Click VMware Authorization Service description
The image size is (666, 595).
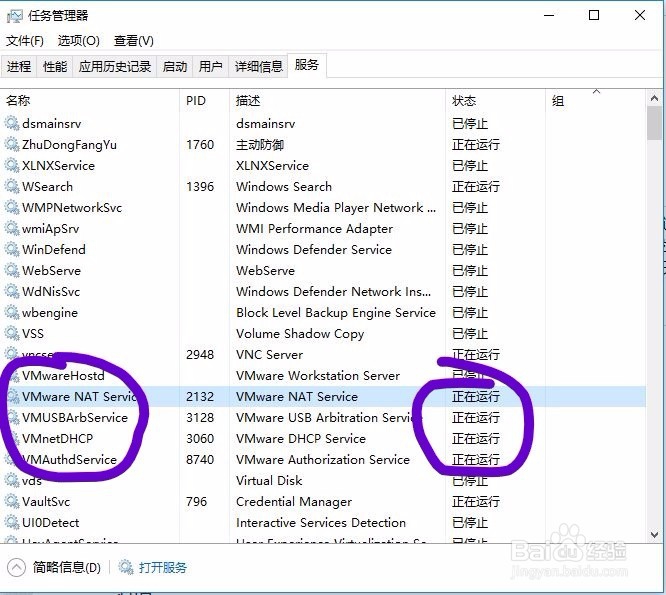323,460
